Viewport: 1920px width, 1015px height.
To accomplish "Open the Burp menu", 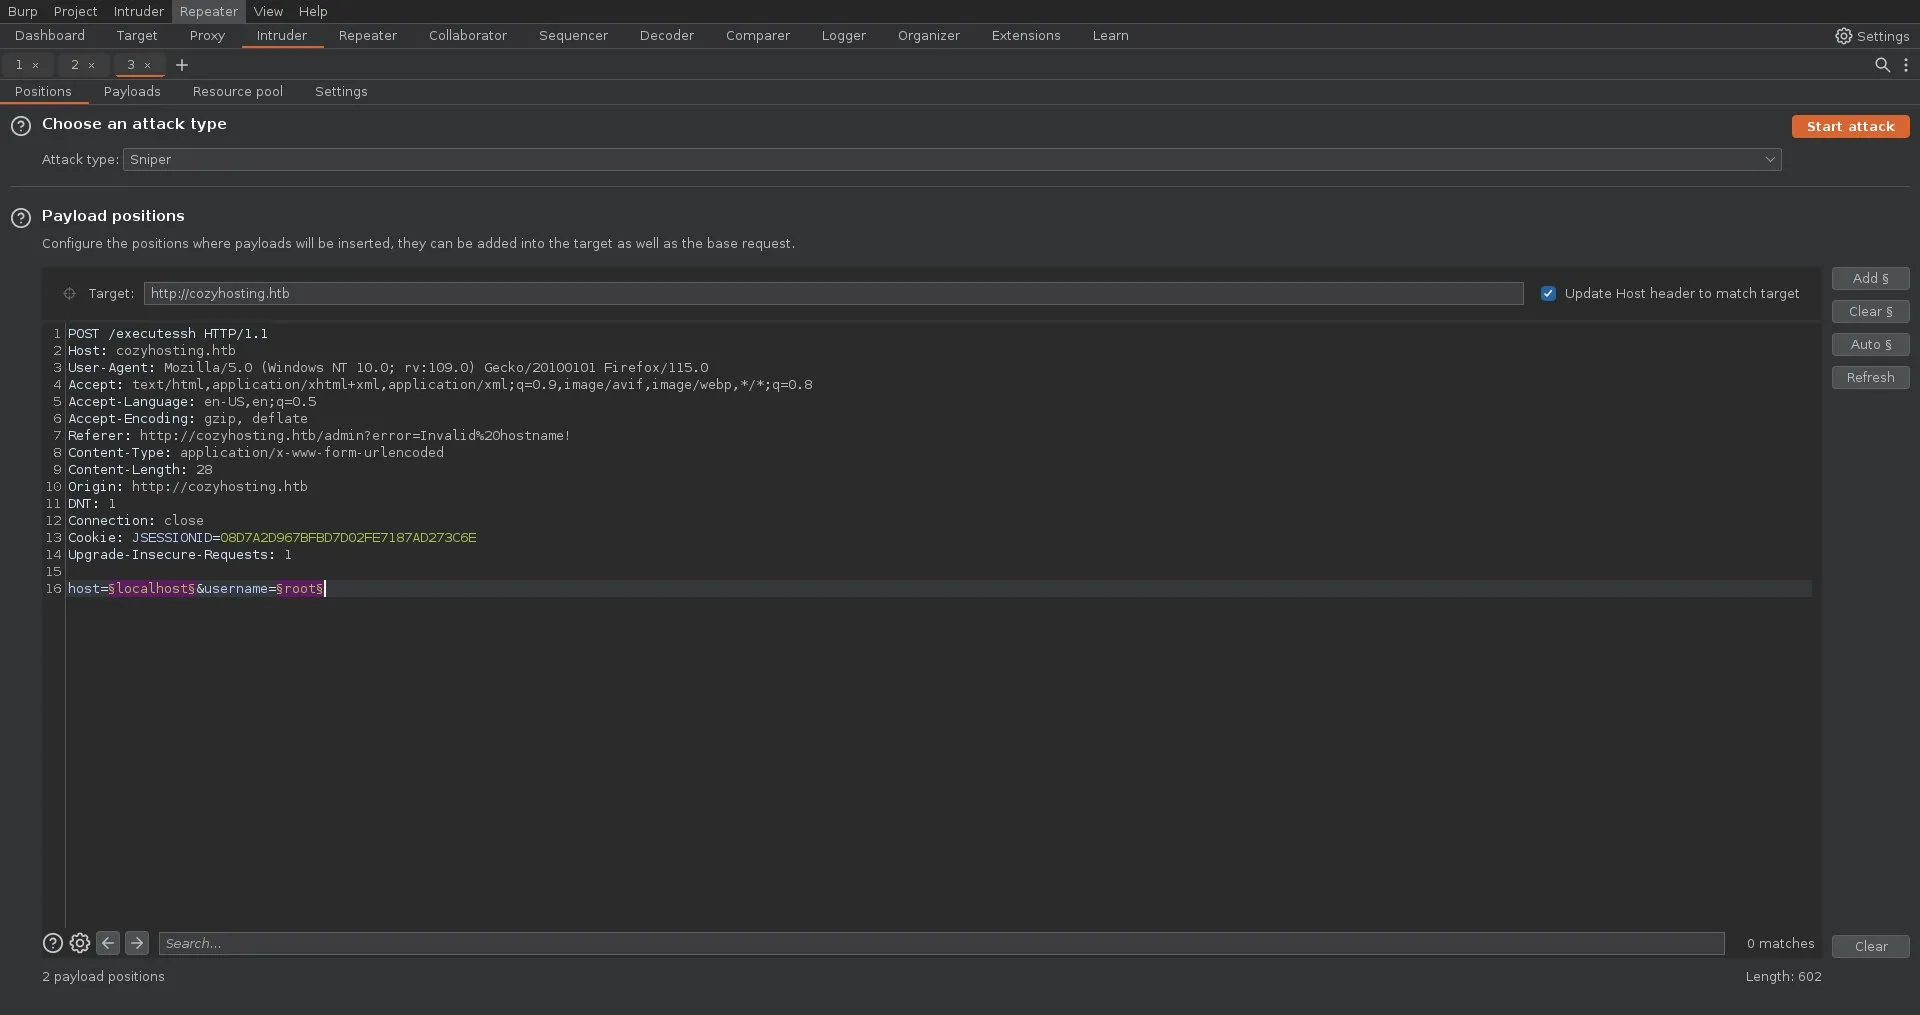I will coord(22,11).
